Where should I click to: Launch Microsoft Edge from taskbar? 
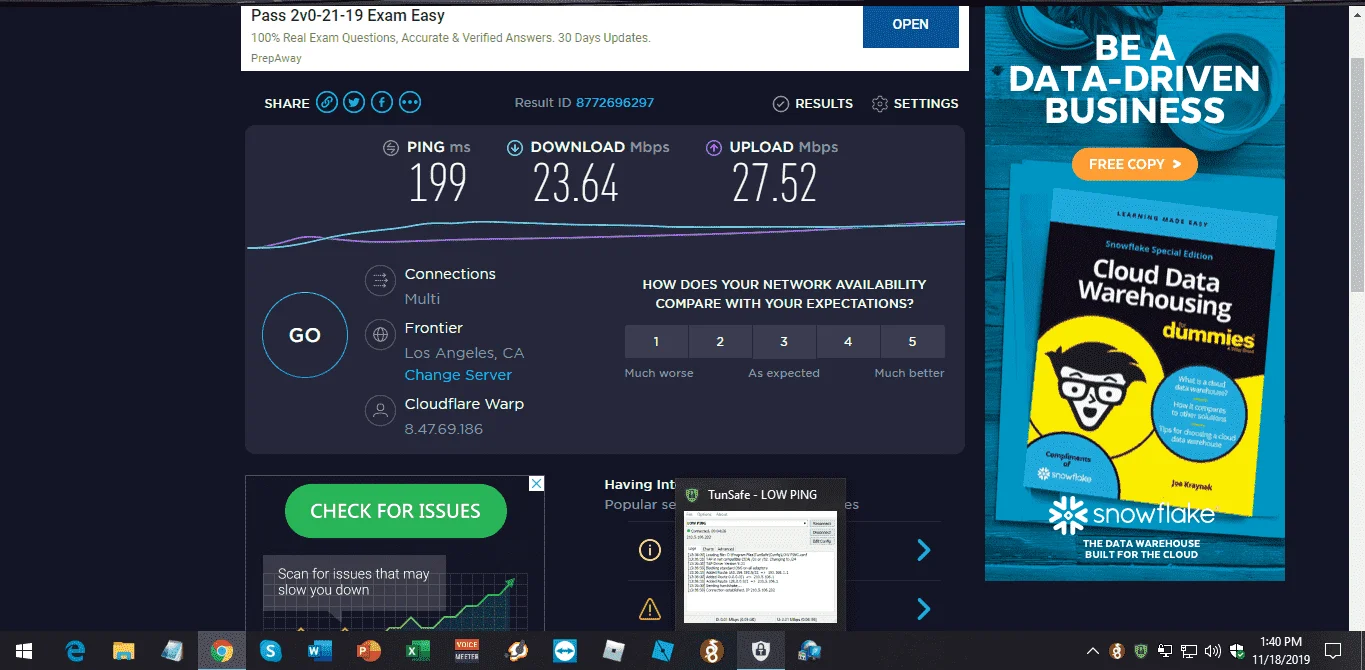75,651
